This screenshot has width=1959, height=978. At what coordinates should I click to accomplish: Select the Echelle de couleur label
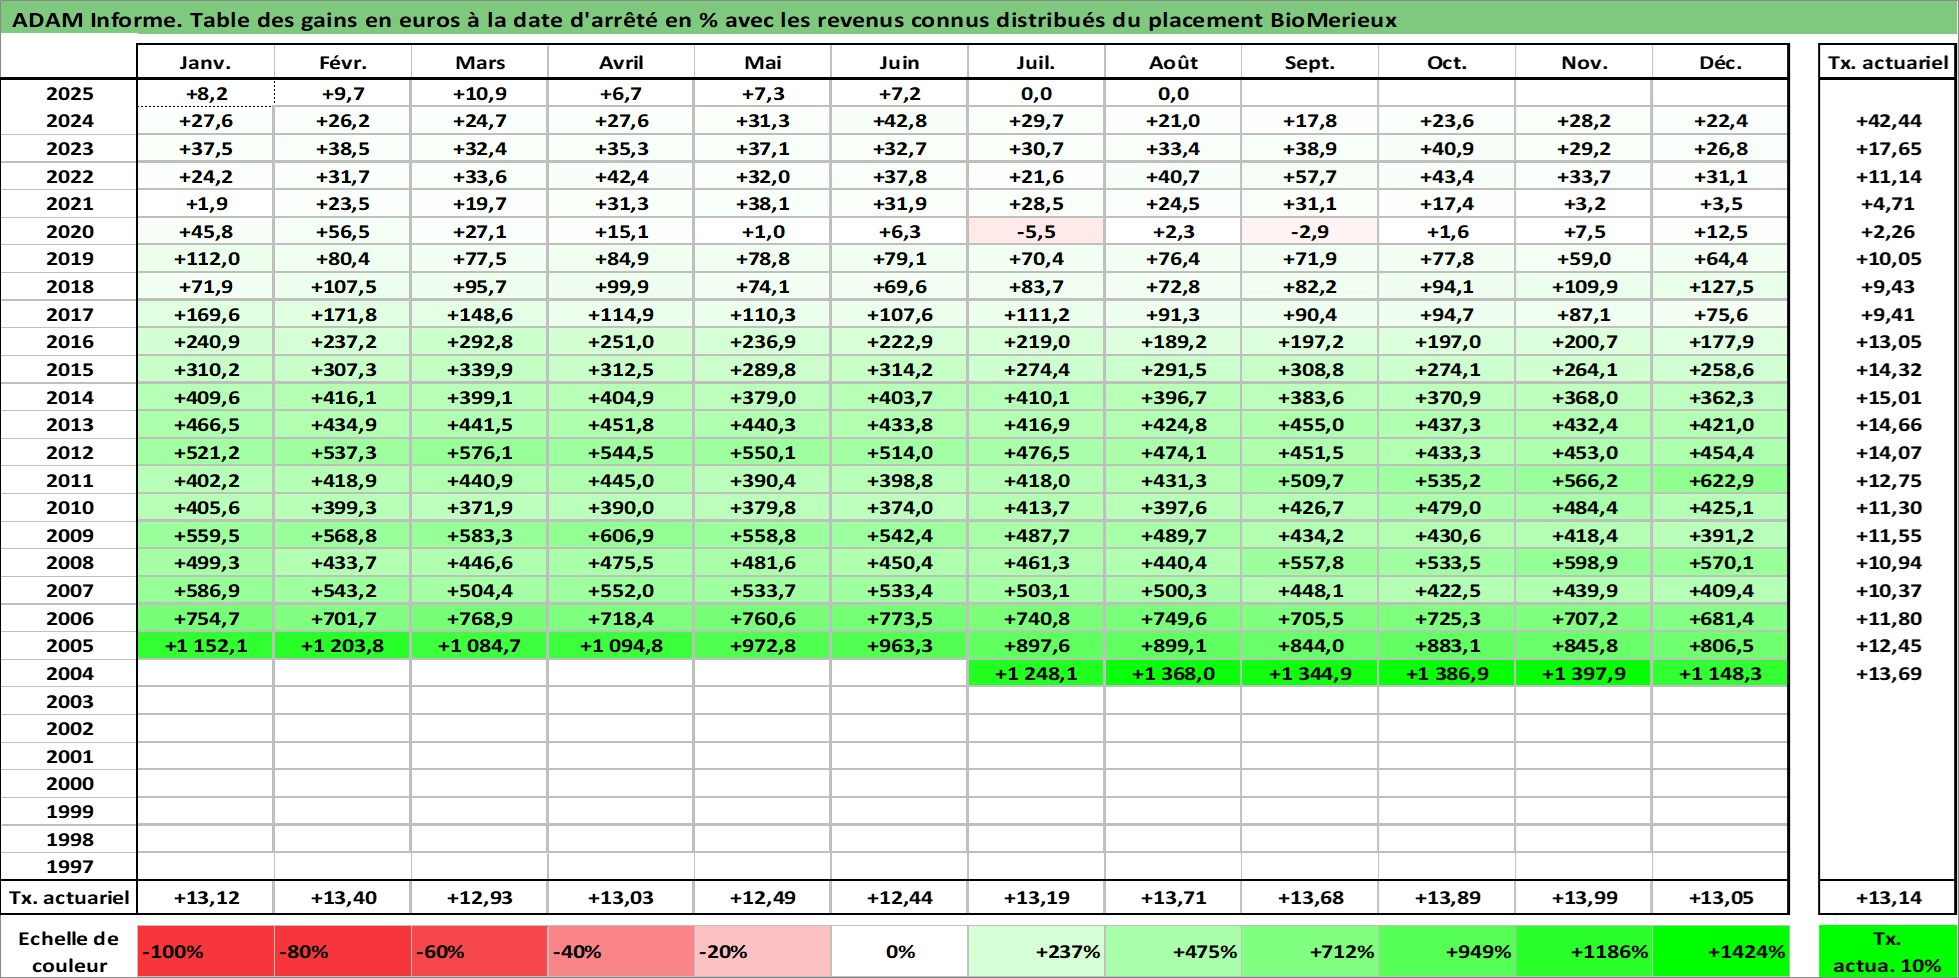click(69, 951)
